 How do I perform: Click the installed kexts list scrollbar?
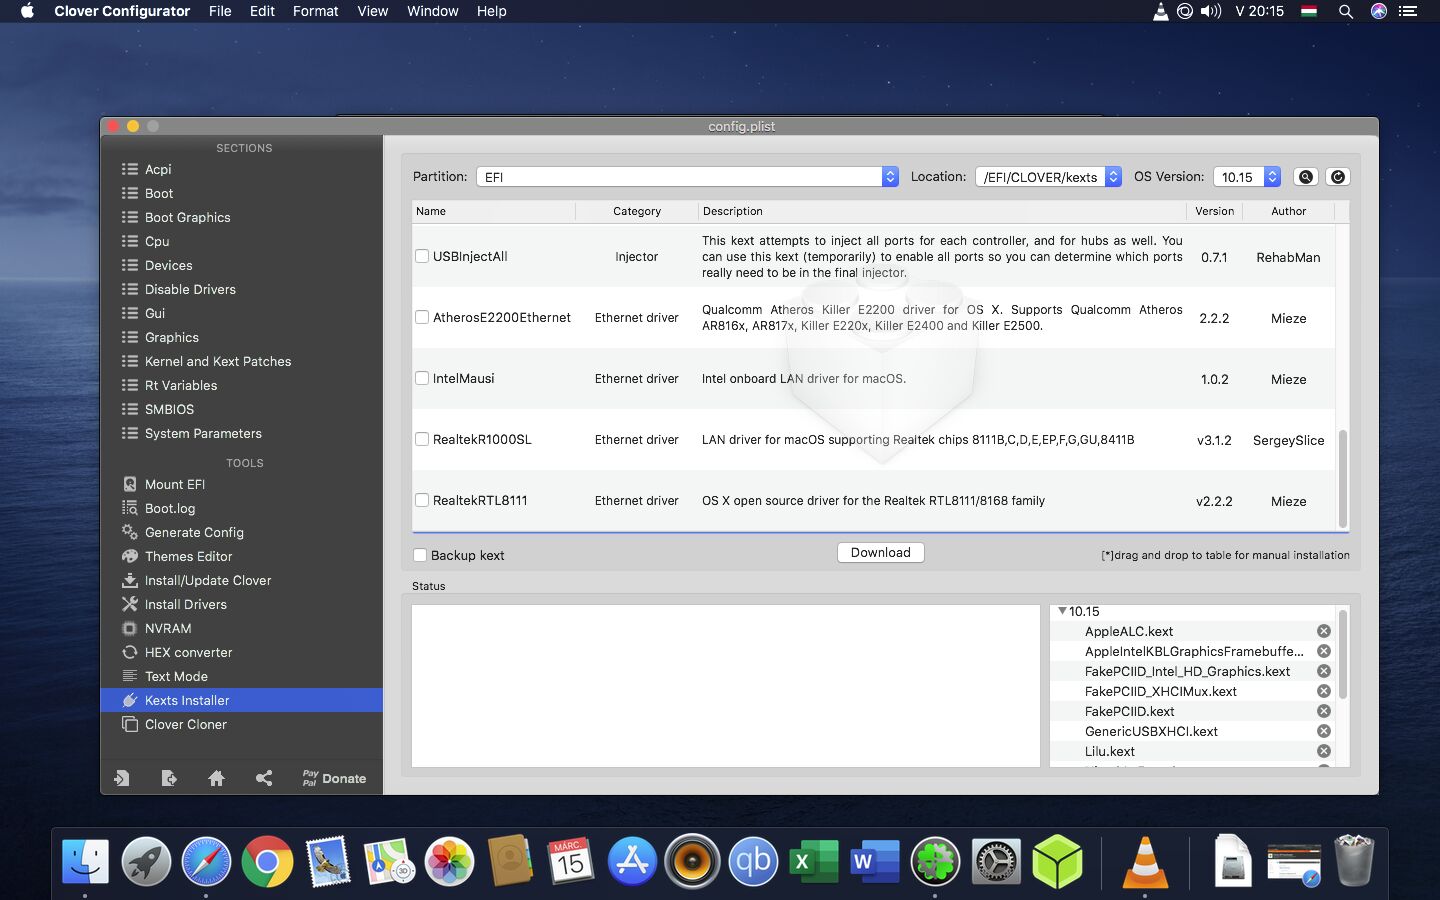(x=1343, y=655)
